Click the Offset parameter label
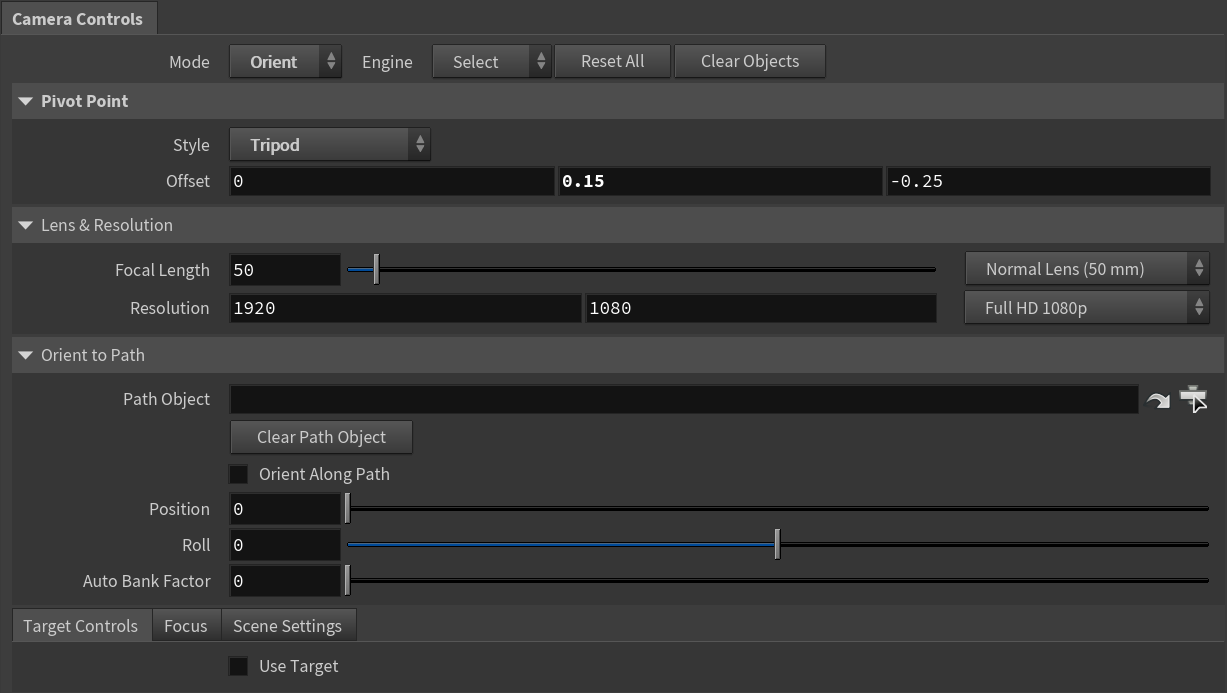 [188, 181]
